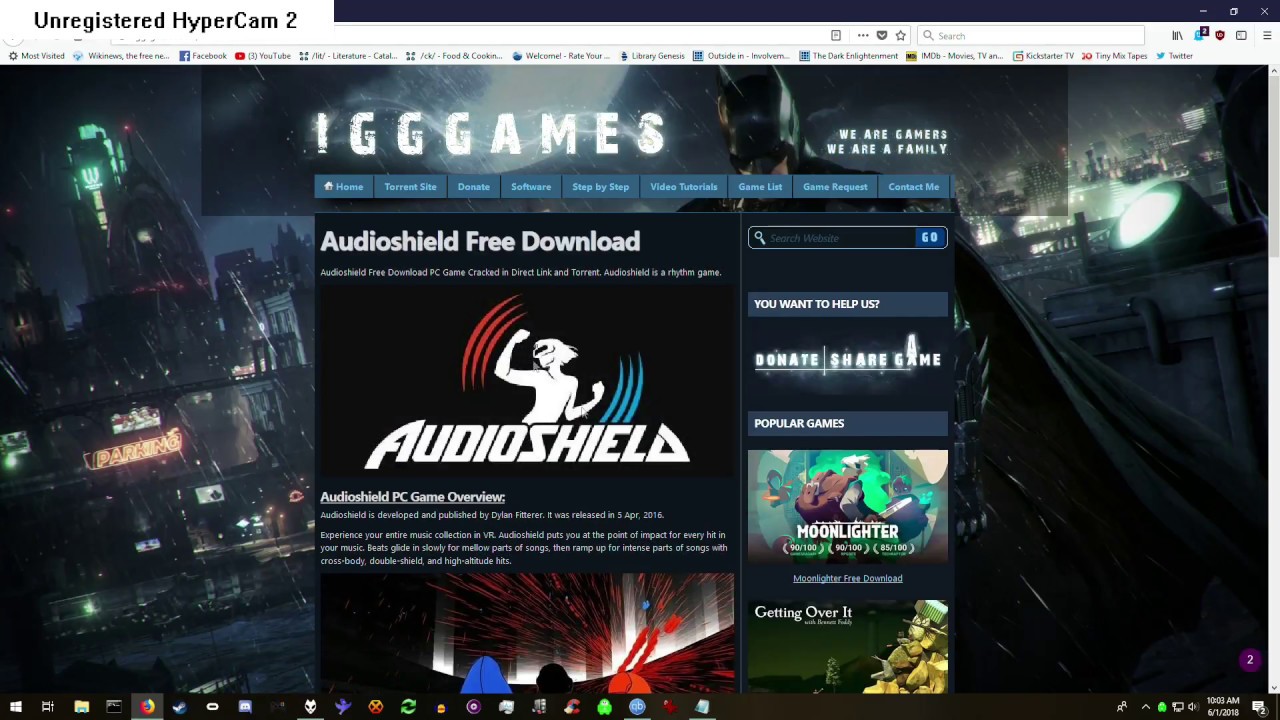Open the Action Center notifications icon
This screenshot has width=1280, height=720.
pos(1259,707)
